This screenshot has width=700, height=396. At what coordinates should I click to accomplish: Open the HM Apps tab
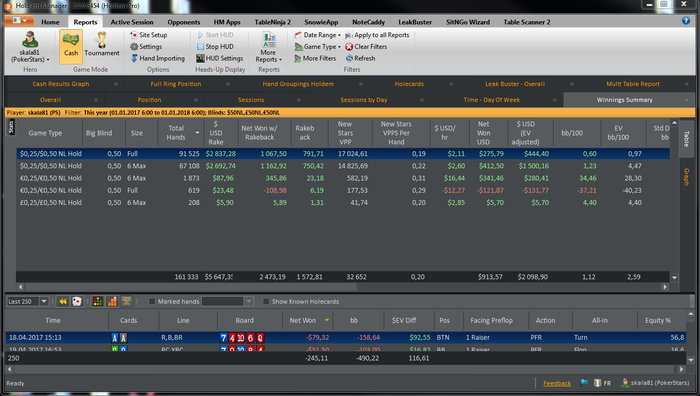(x=227, y=22)
